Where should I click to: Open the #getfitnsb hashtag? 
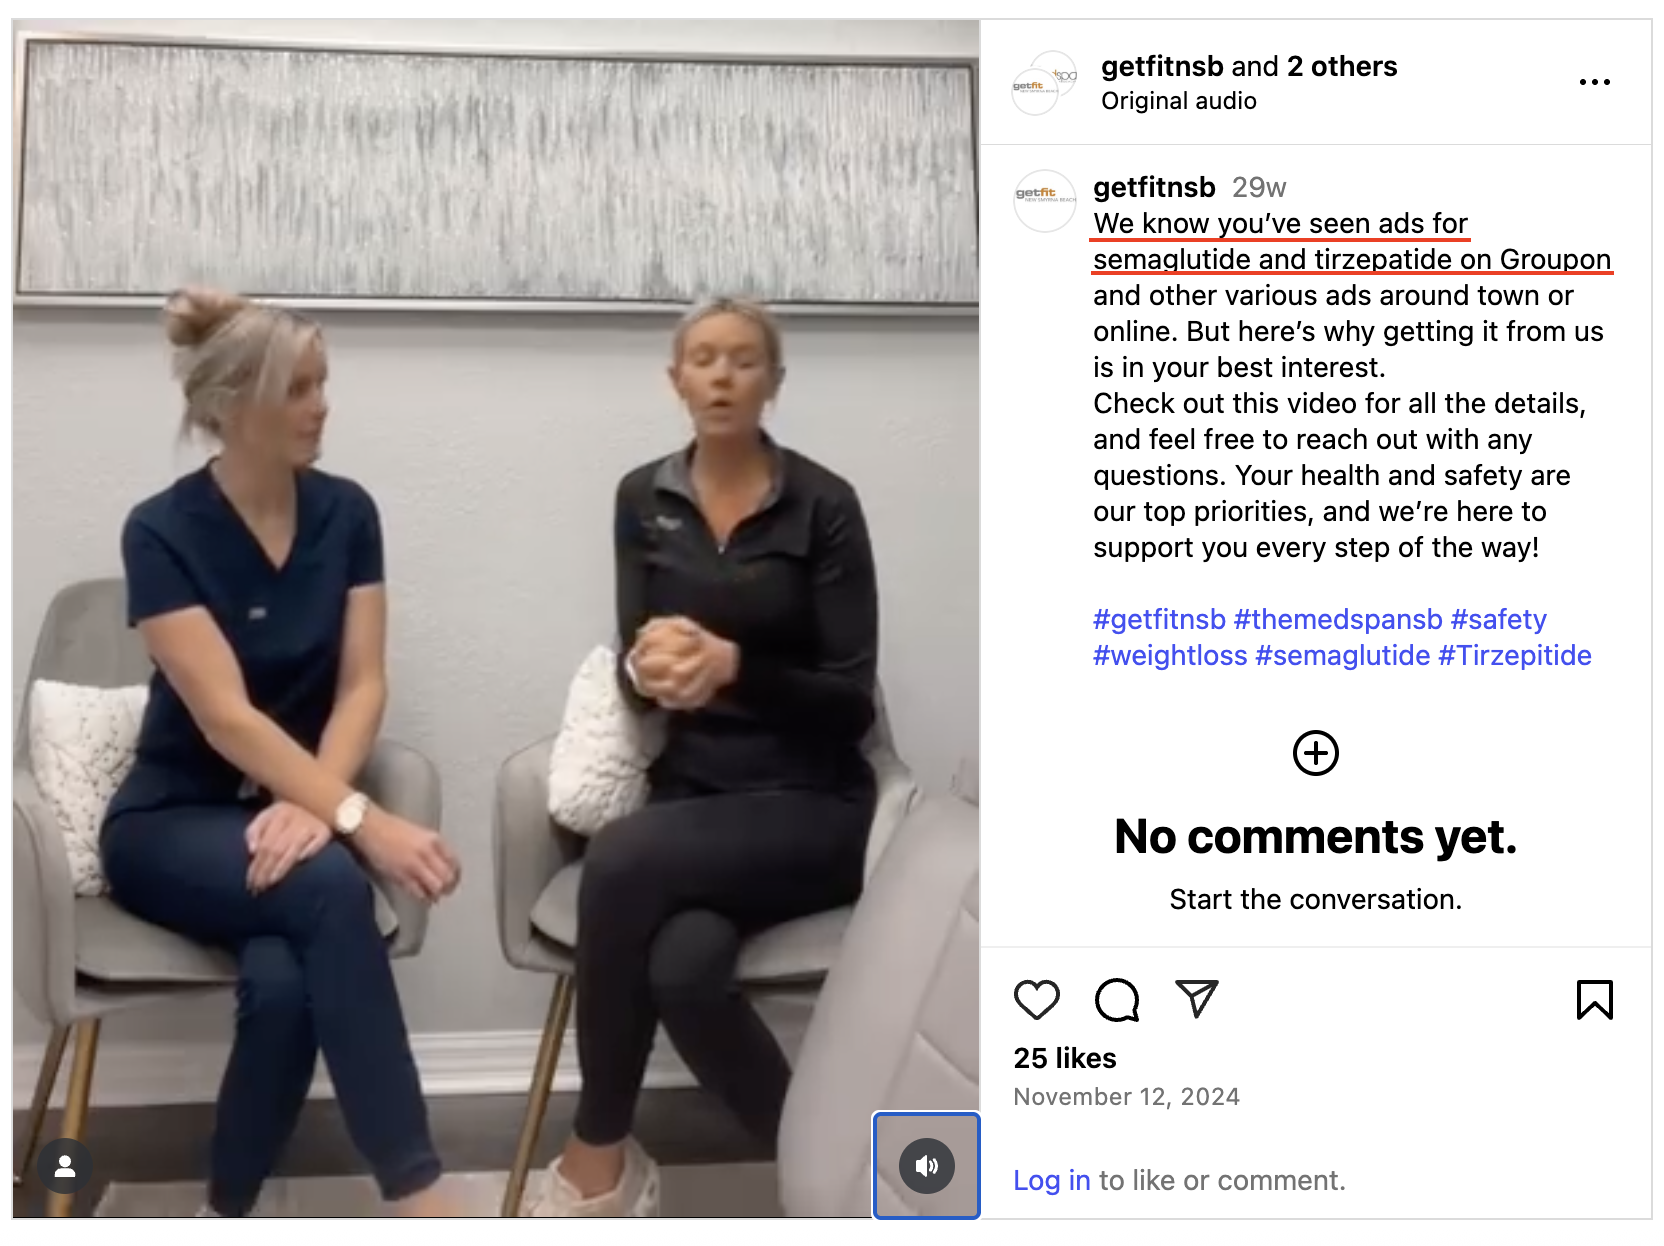(x=1159, y=619)
